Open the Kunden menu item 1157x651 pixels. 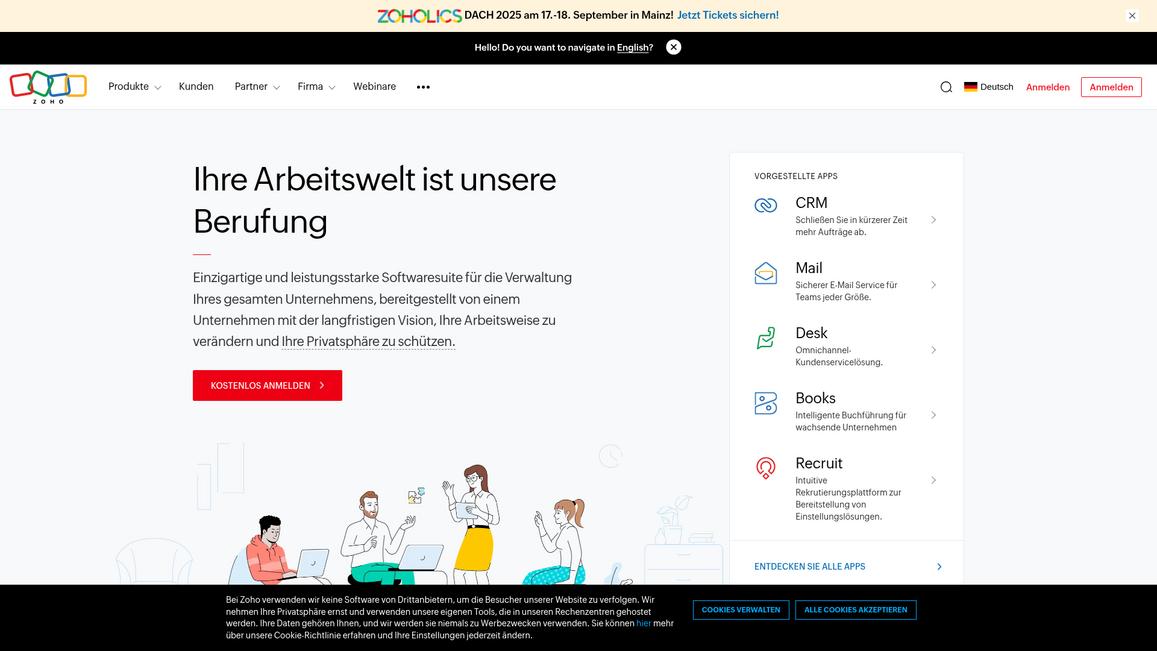tap(196, 86)
